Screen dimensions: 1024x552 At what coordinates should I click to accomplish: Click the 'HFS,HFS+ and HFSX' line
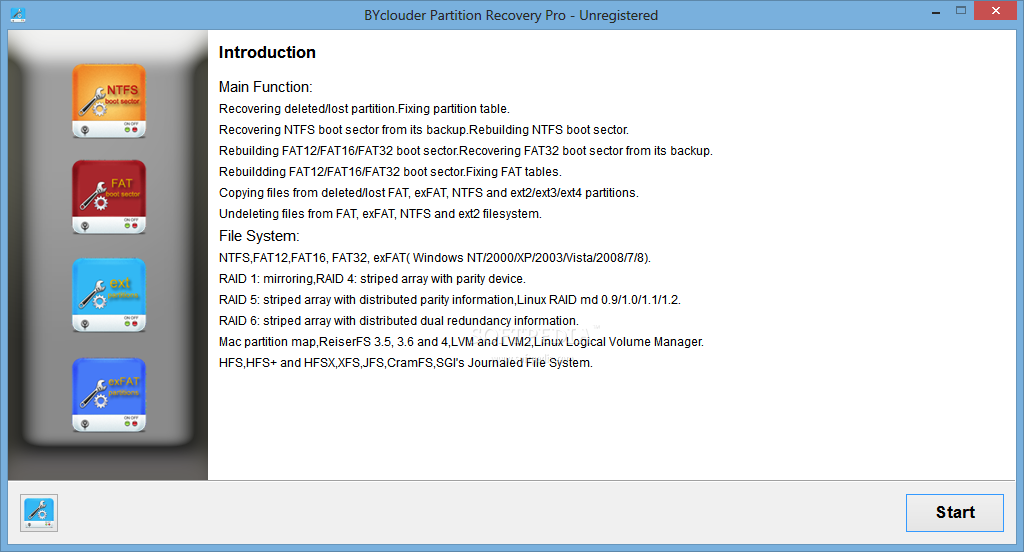pyautogui.click(x=406, y=363)
